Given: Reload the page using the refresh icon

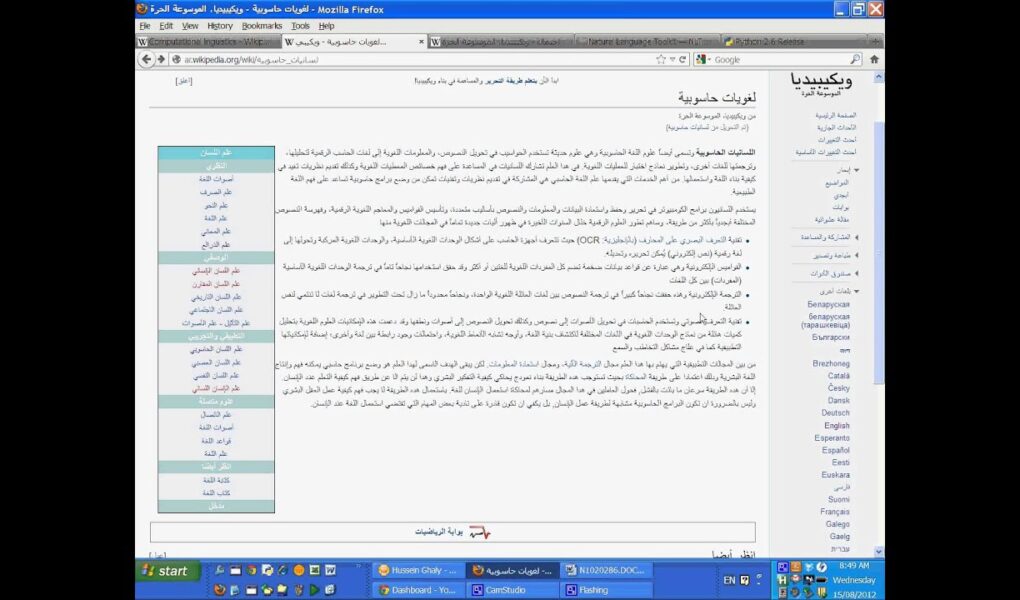Looking at the screenshot, I should click(x=682, y=60).
